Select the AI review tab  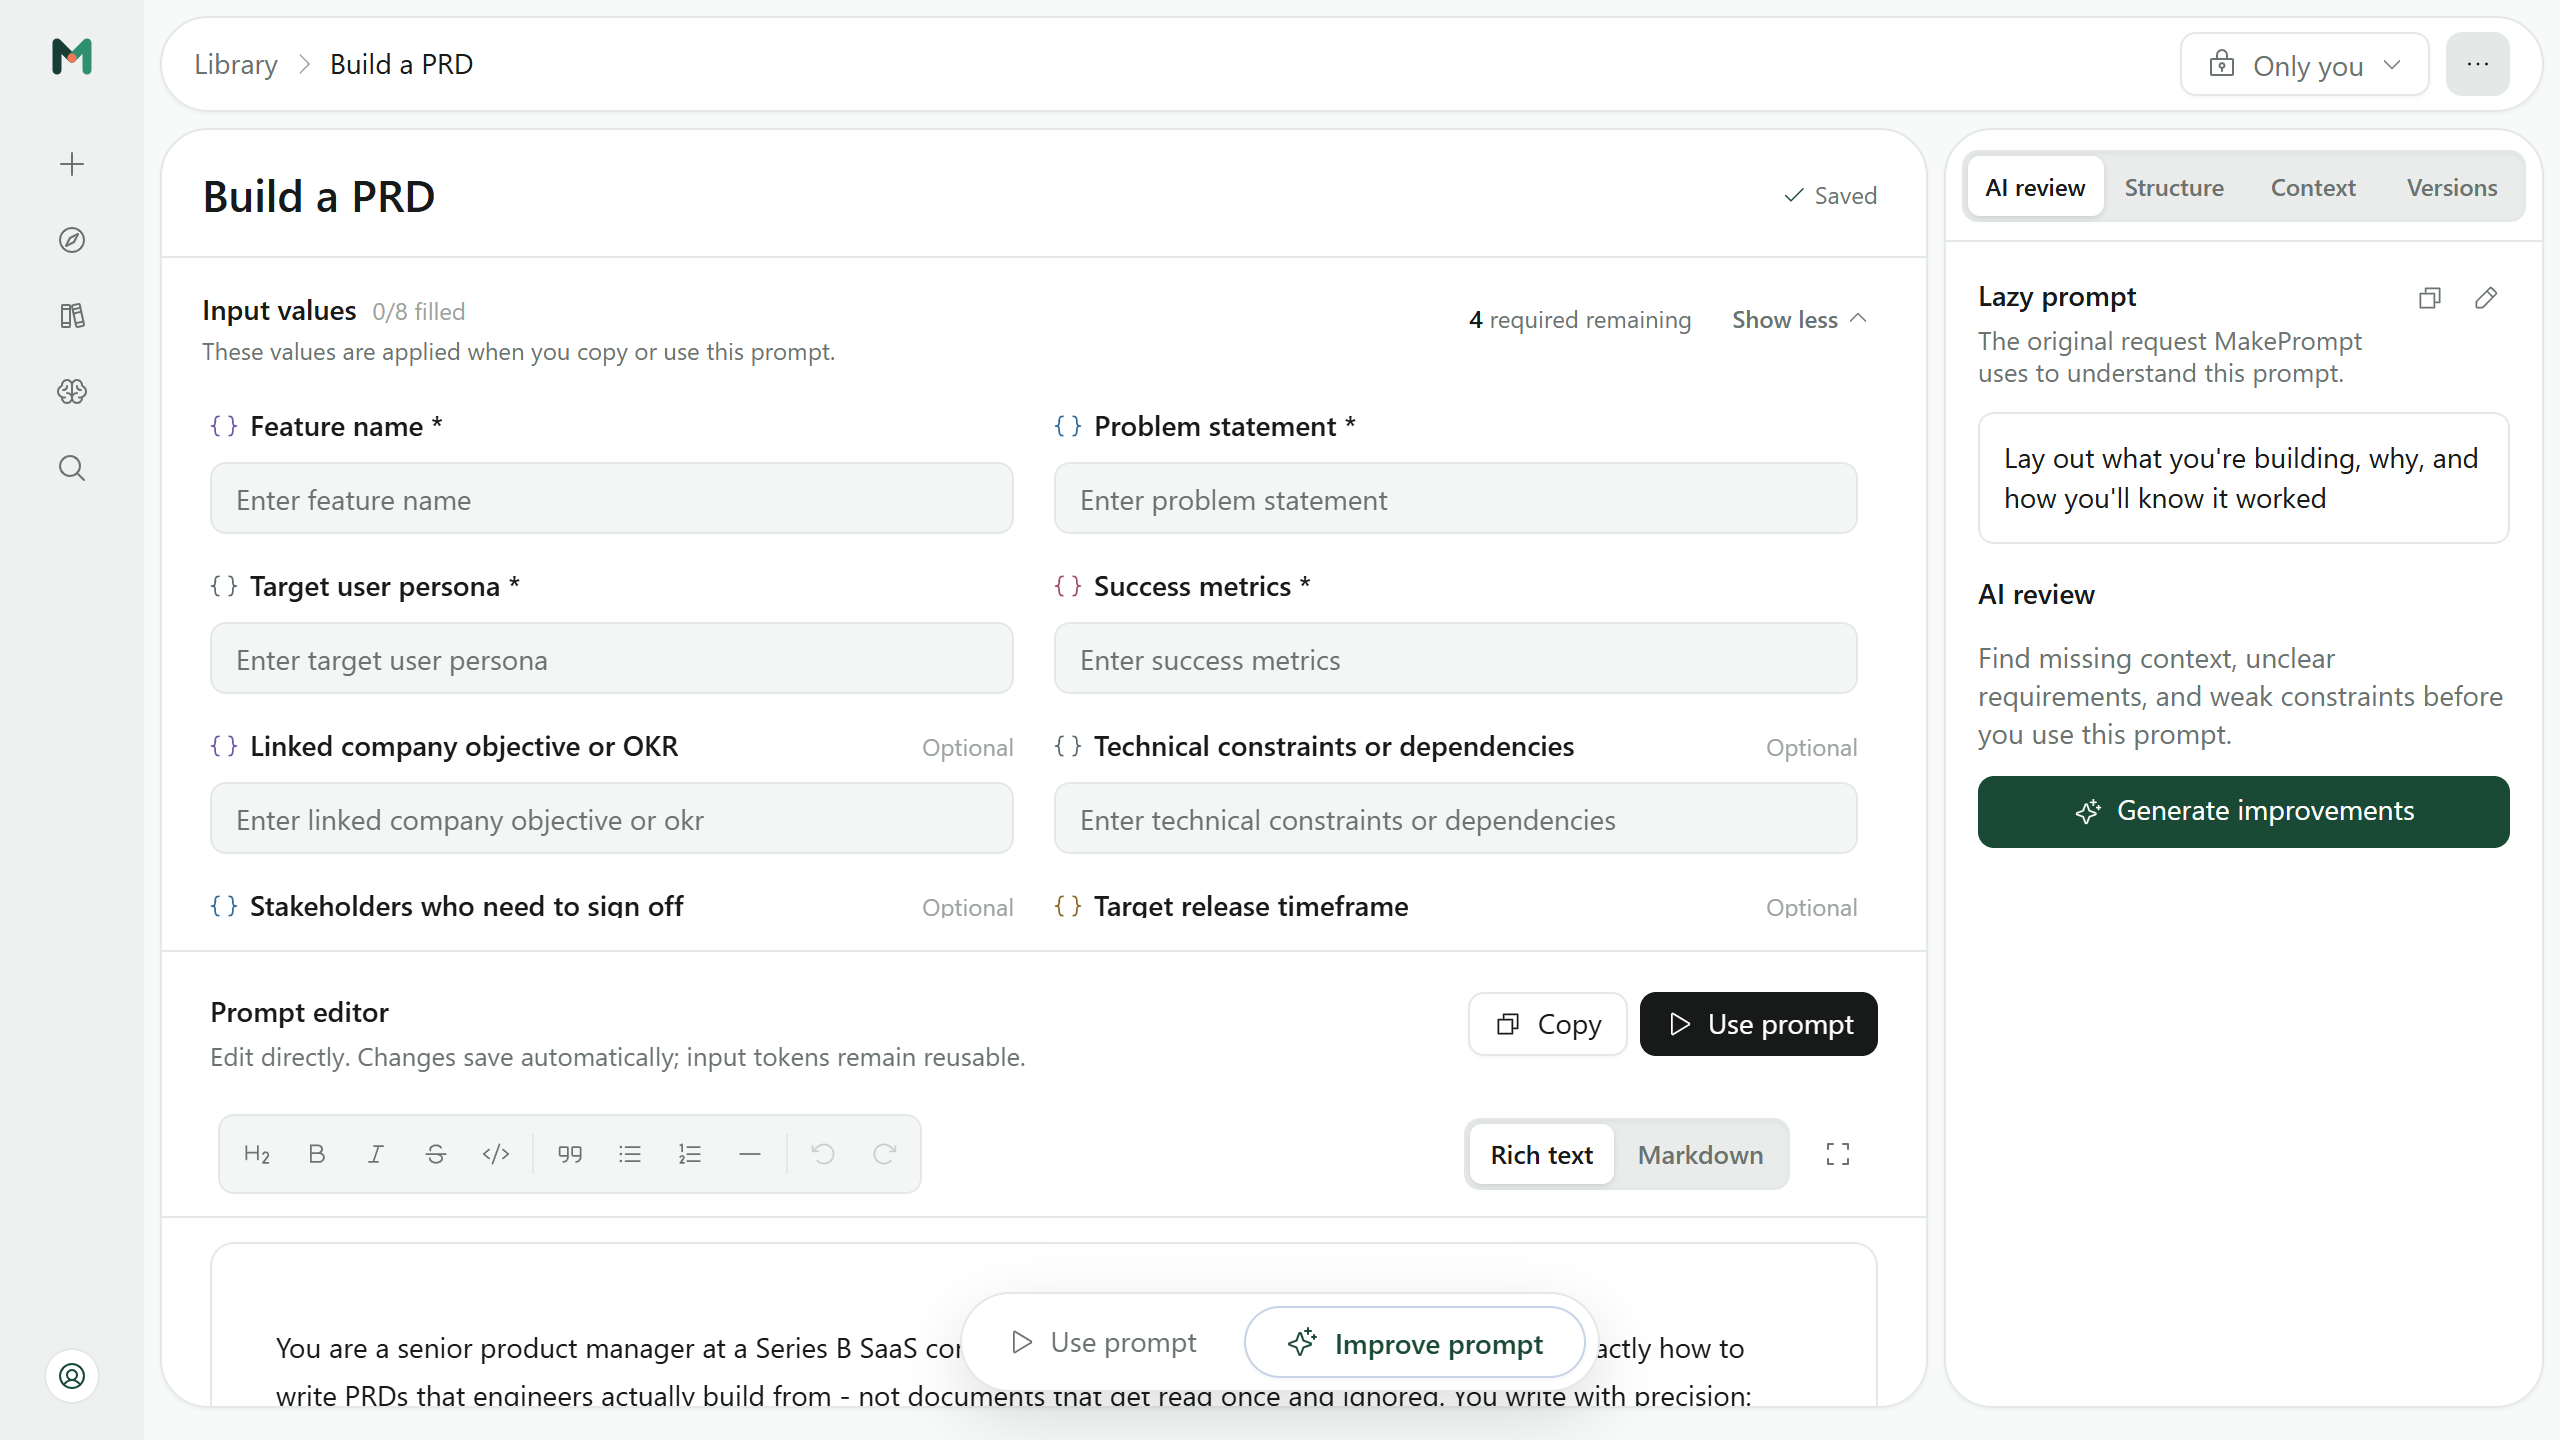coord(2035,187)
